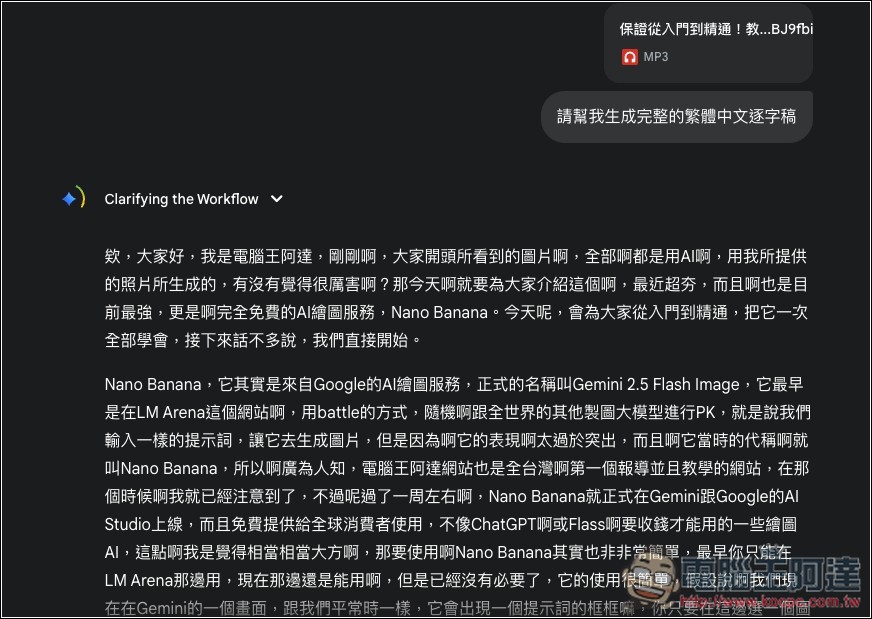Click the text Gemini 2.5 Flash Image

(x=656, y=384)
